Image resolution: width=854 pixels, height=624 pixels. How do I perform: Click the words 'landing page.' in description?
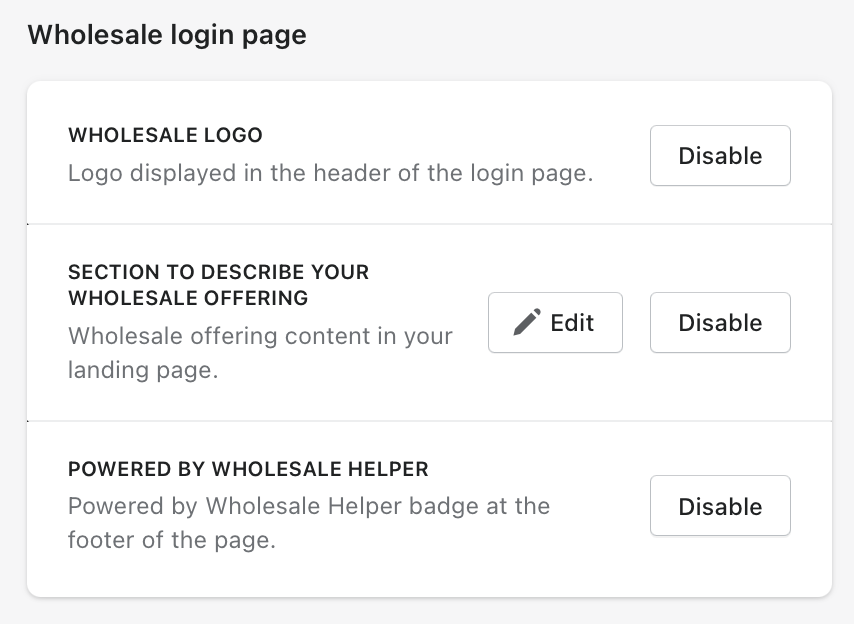(143, 370)
